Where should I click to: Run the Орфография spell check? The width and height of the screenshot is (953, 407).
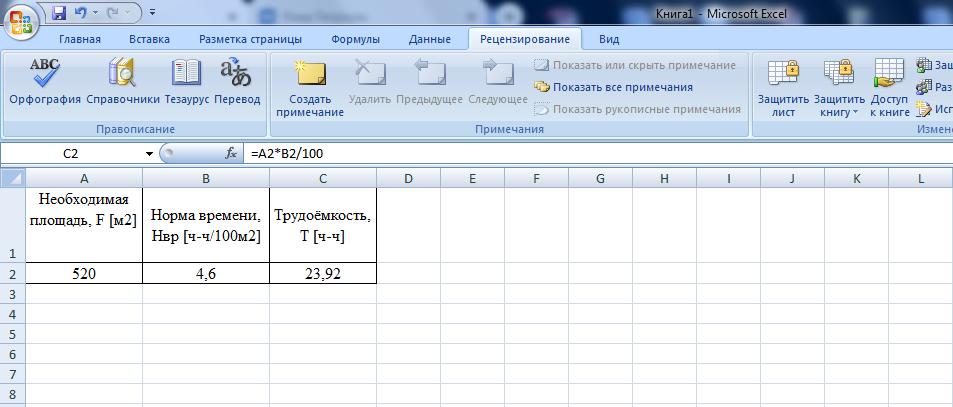pos(45,82)
